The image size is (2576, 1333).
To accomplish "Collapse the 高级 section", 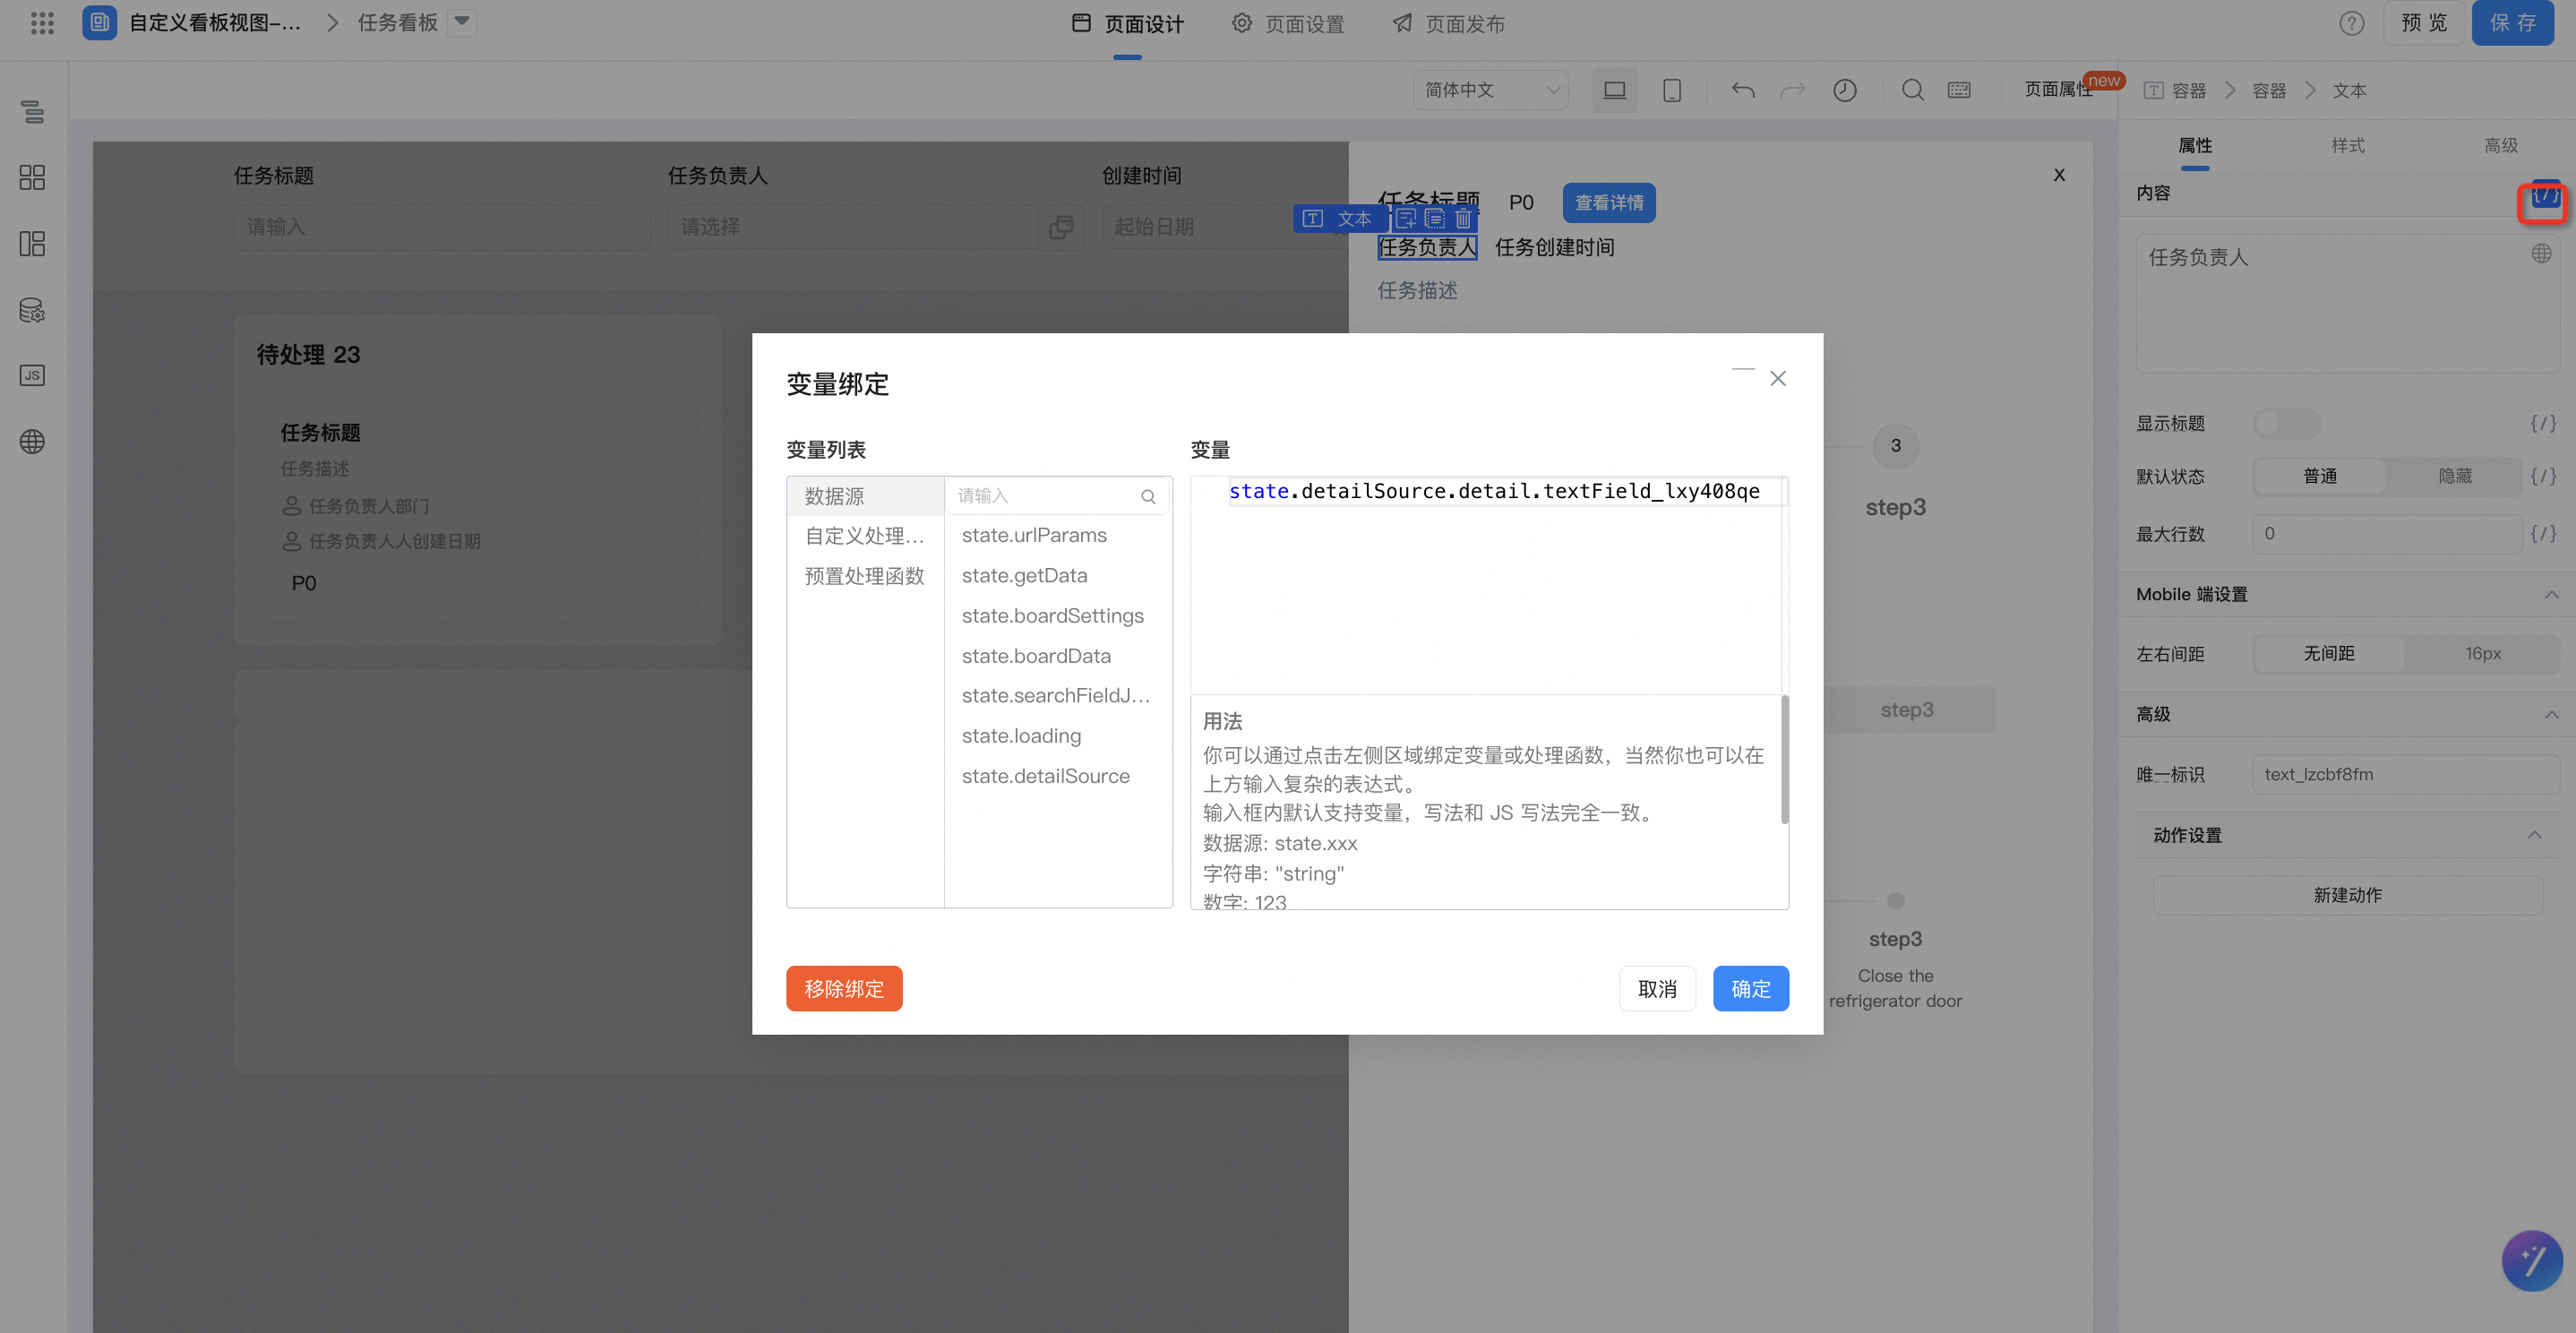I will point(2551,715).
